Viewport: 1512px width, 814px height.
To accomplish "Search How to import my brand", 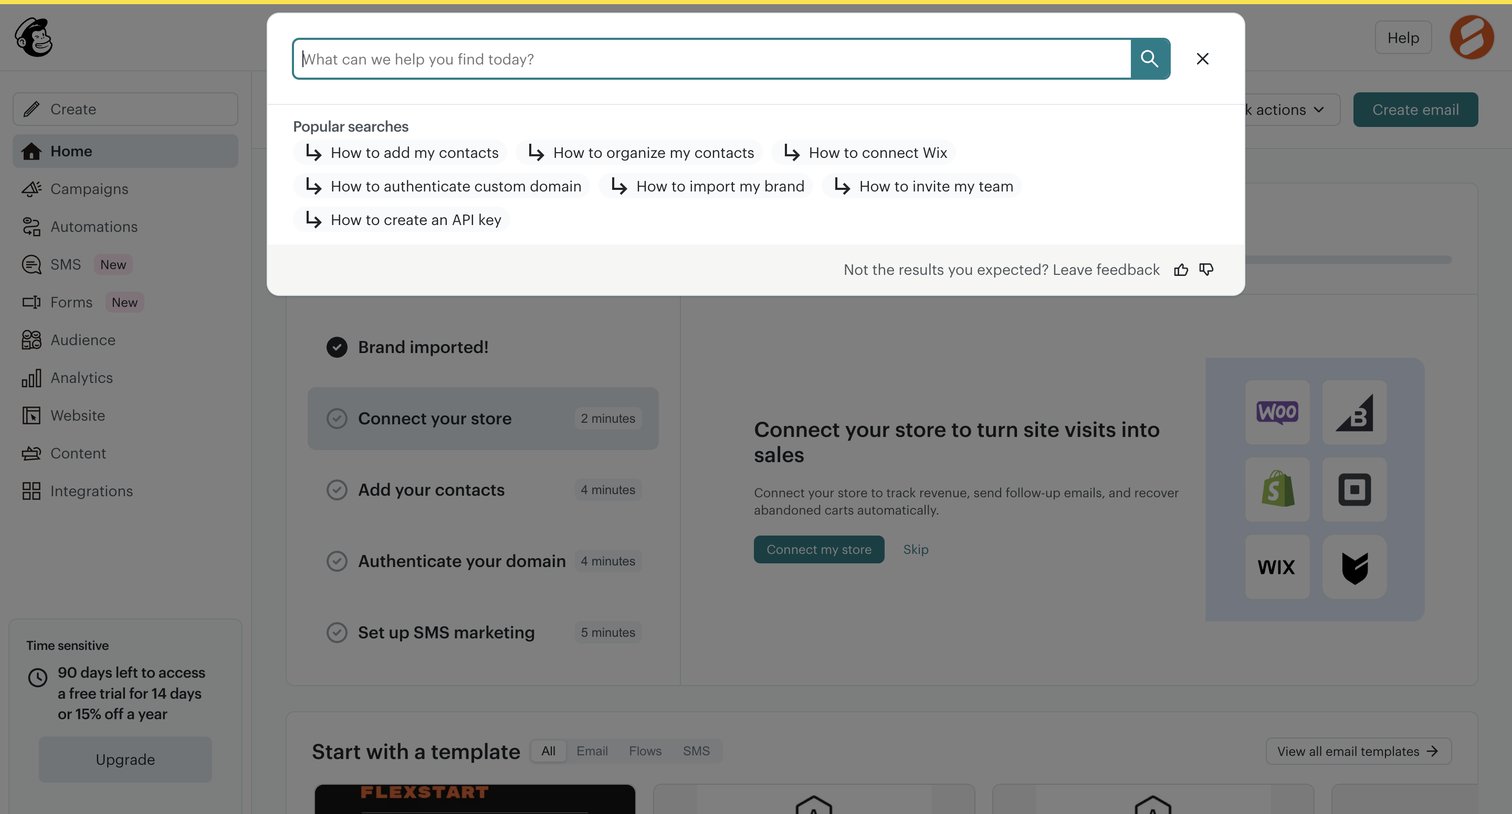I will point(707,186).
